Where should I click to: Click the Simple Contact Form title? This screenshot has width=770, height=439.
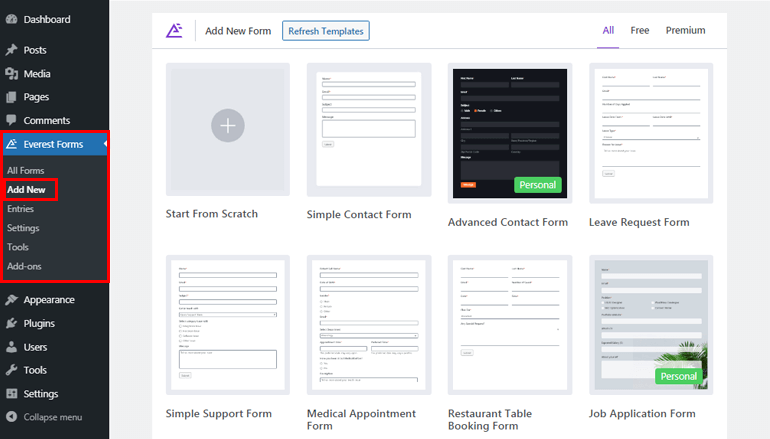pyautogui.click(x=359, y=214)
